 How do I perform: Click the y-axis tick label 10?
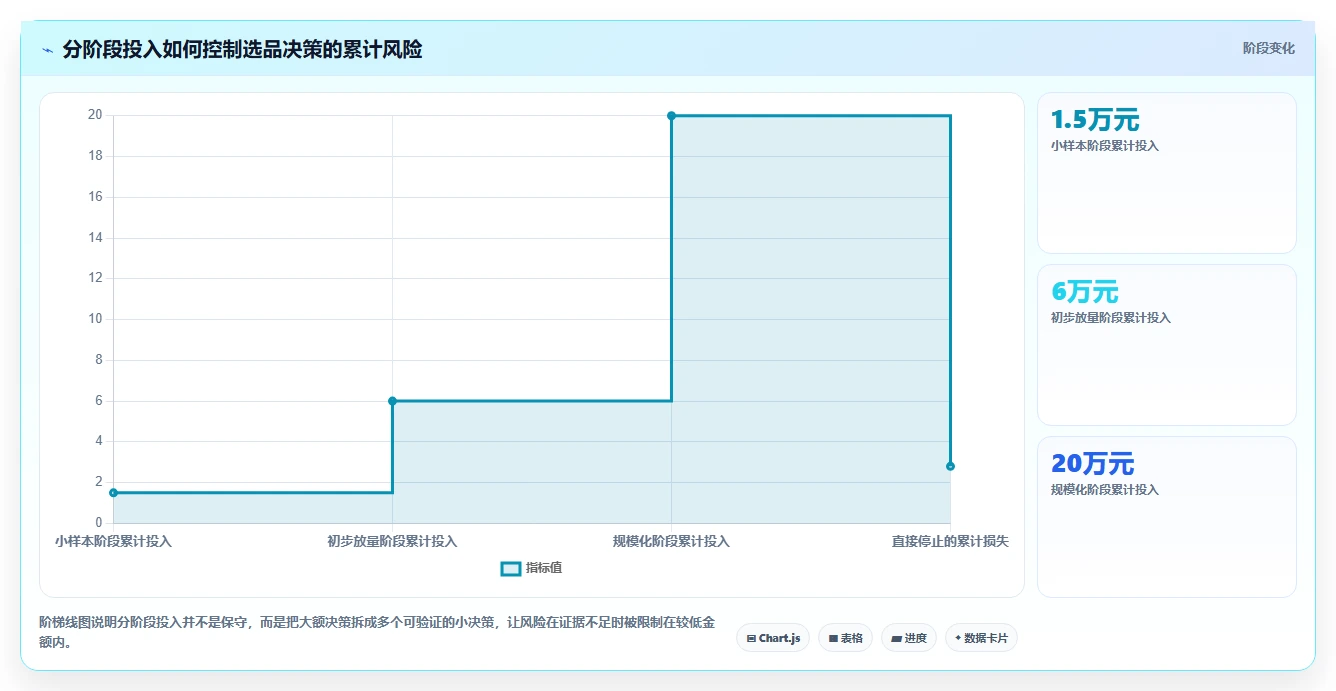(x=95, y=319)
